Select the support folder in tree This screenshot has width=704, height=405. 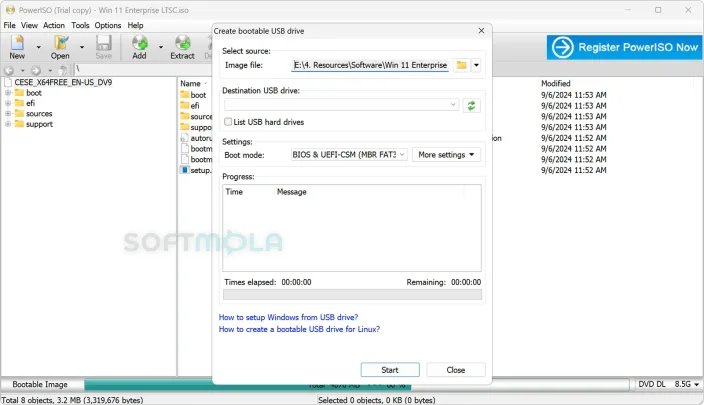(39, 124)
